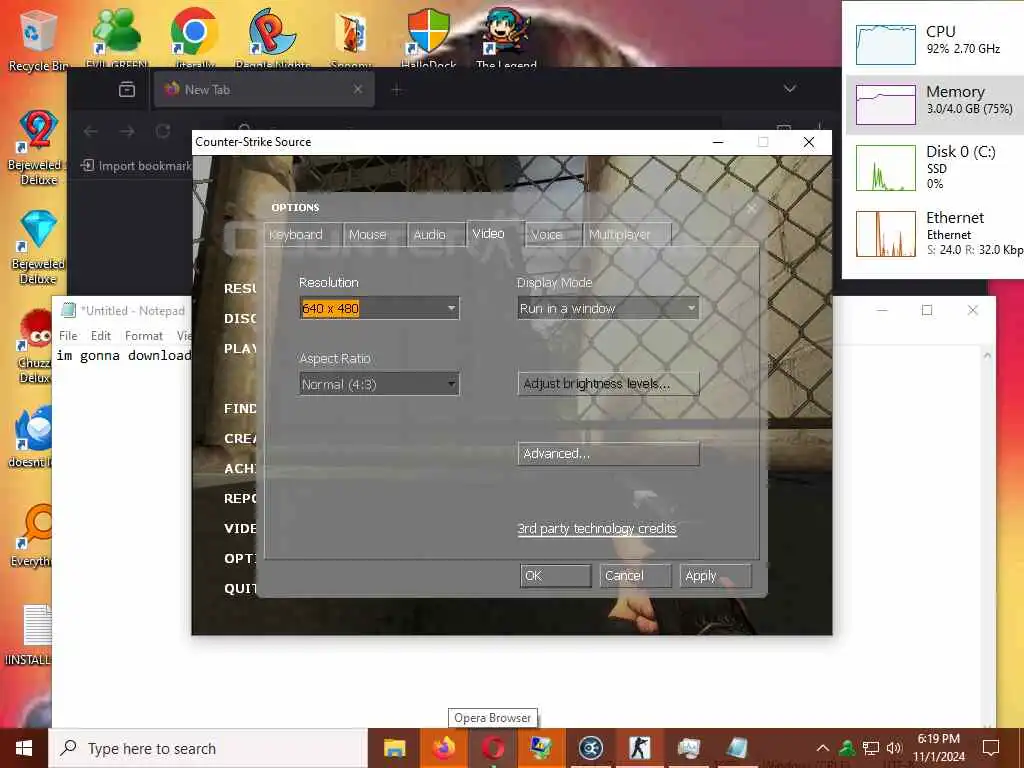
Task: Click the browser back arrow
Action: coord(91,131)
